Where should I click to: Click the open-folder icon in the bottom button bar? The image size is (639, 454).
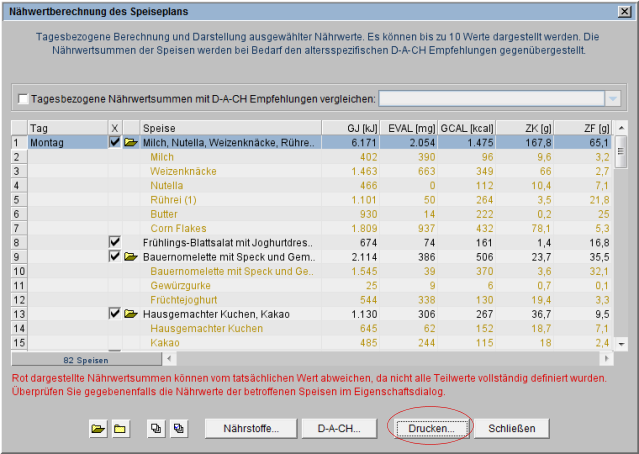[97, 429]
